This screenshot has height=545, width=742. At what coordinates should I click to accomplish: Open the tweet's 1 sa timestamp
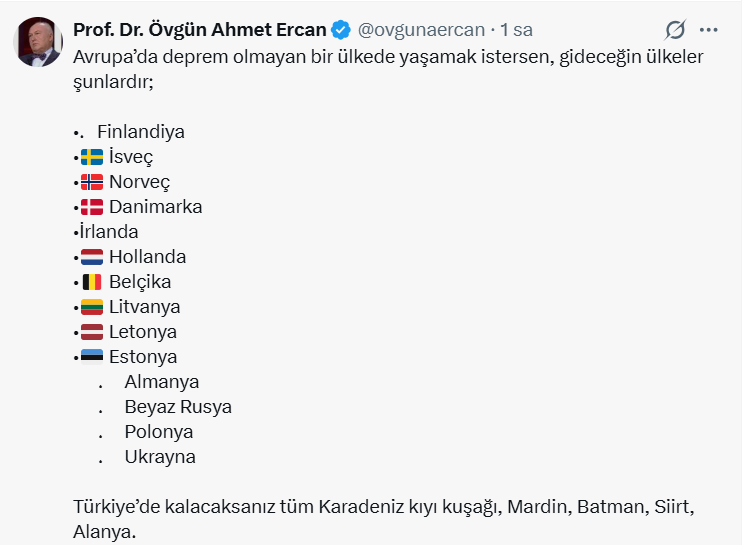[516, 30]
